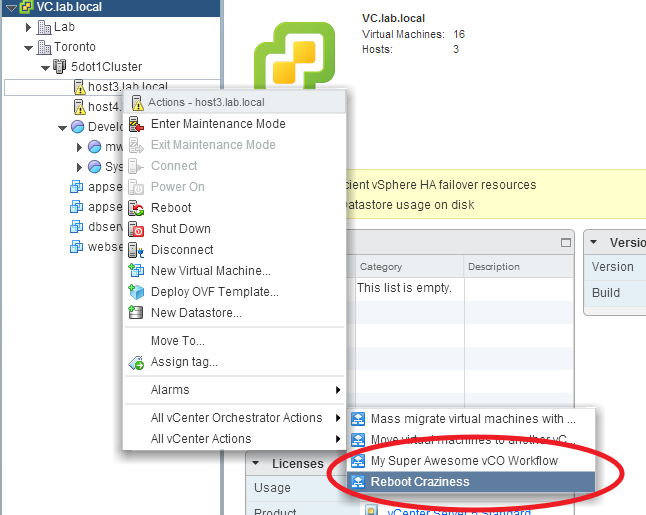
Task: Select the Toronto datacenter label
Action: click(x=75, y=47)
